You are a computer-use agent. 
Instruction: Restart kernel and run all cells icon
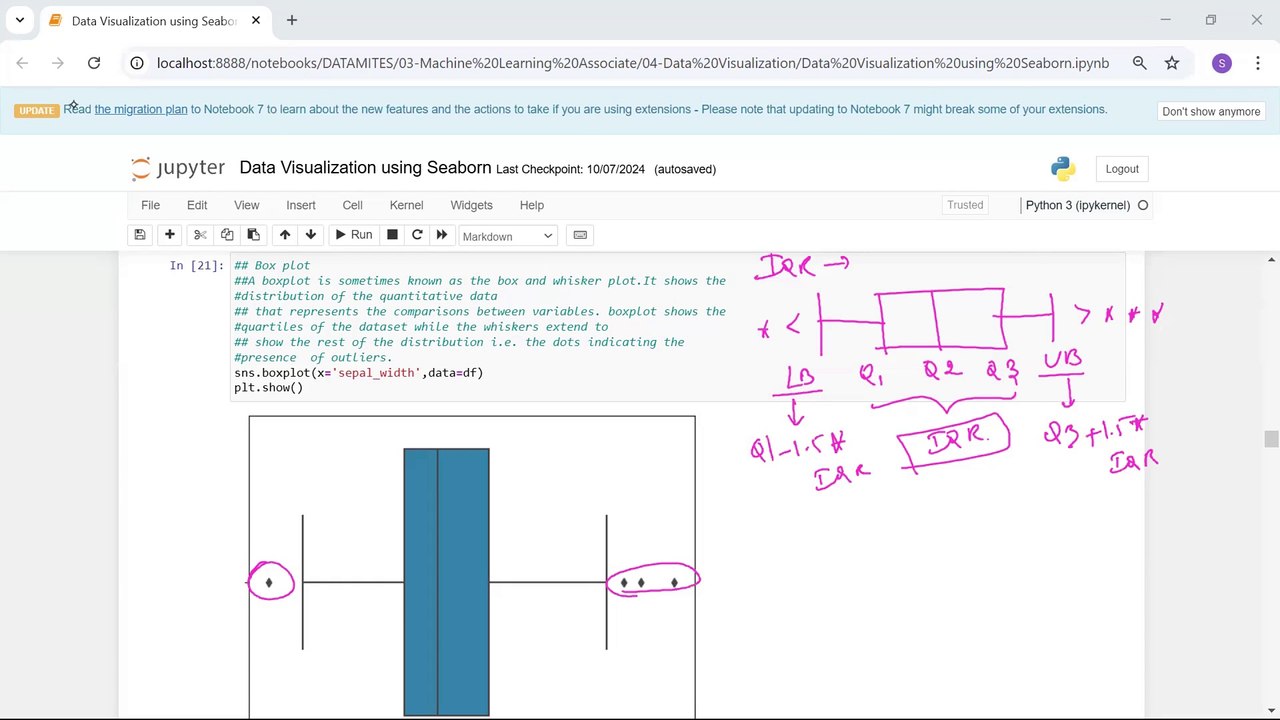(x=441, y=235)
